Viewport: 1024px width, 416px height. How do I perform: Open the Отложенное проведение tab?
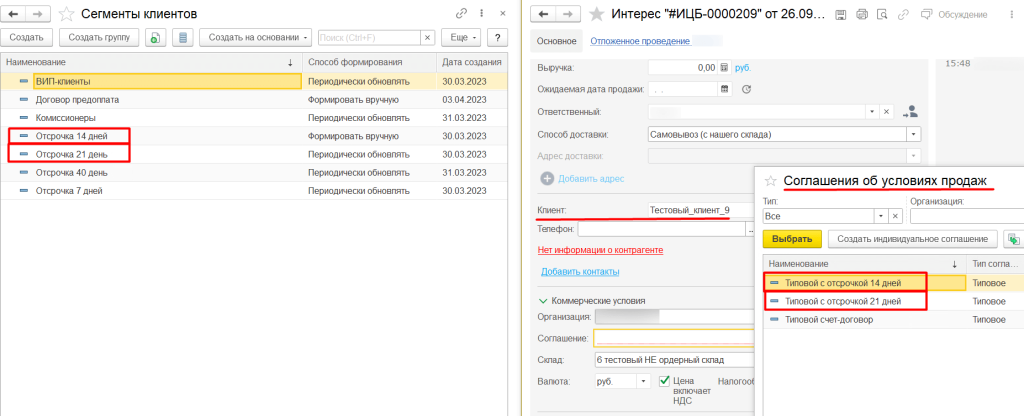point(639,41)
